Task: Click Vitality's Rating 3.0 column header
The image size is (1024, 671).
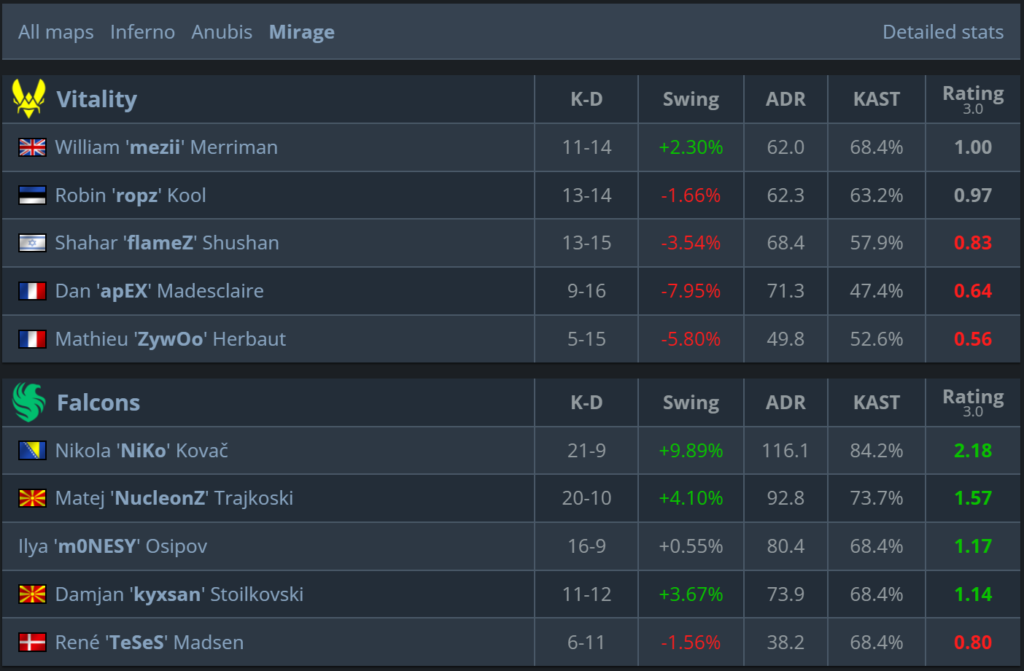Action: pos(972,99)
